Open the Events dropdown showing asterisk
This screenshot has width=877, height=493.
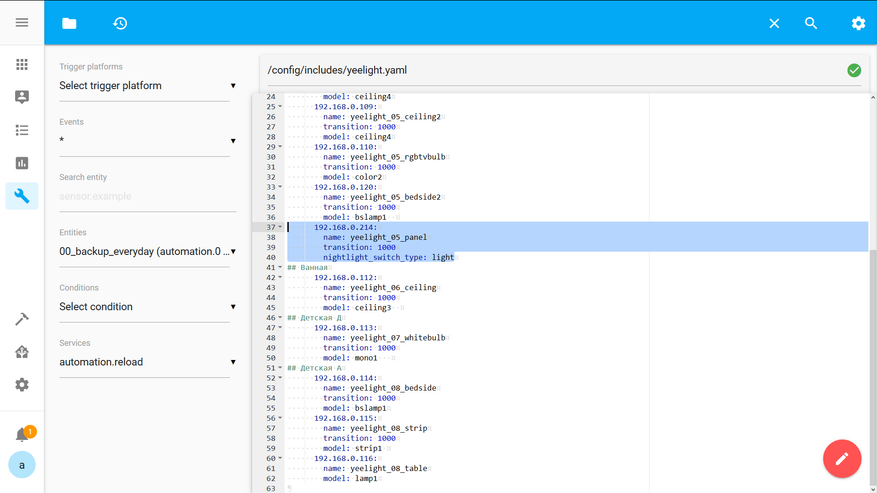pos(148,140)
